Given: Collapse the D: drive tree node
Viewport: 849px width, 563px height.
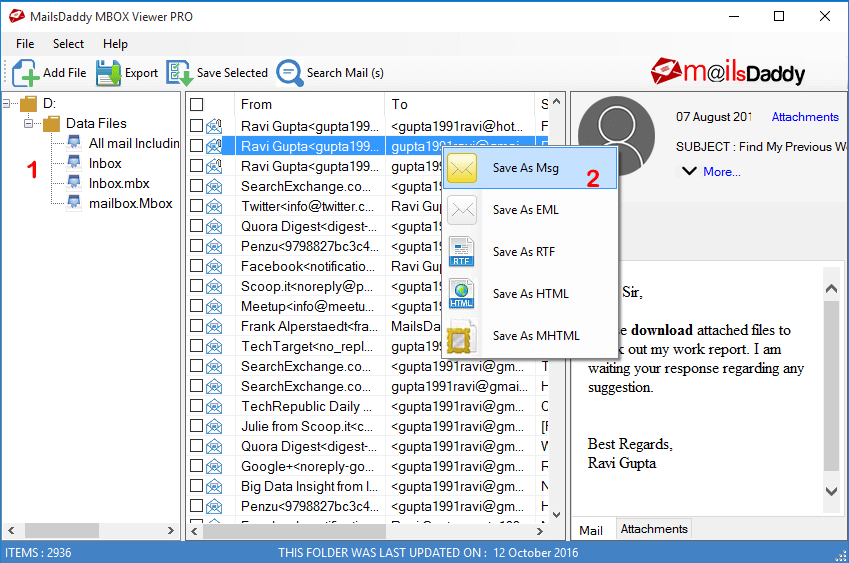Looking at the screenshot, I should coord(6,103).
